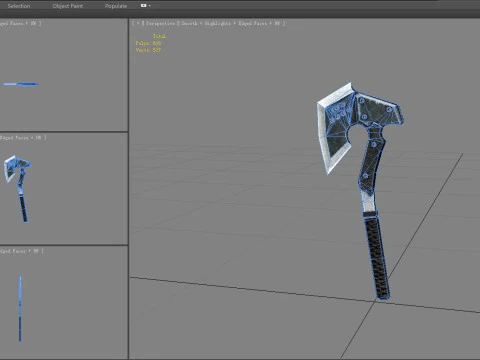The width and height of the screenshot is (480, 360).
Task: Open shading label of the top-left viewport
Action: (20, 23)
